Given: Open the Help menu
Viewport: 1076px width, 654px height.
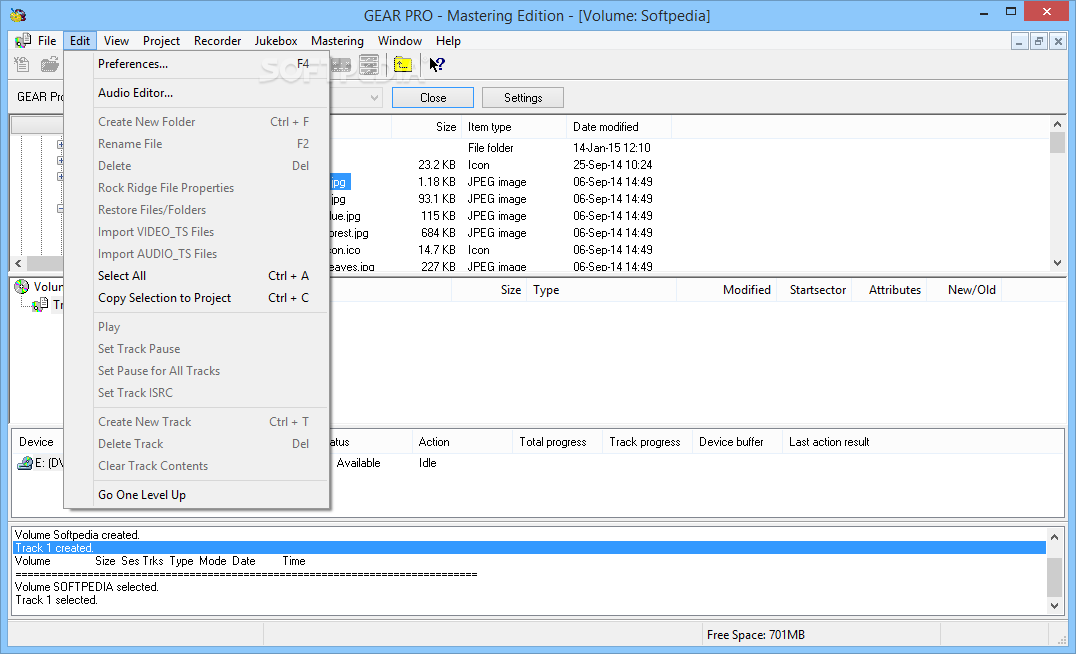Looking at the screenshot, I should [448, 40].
